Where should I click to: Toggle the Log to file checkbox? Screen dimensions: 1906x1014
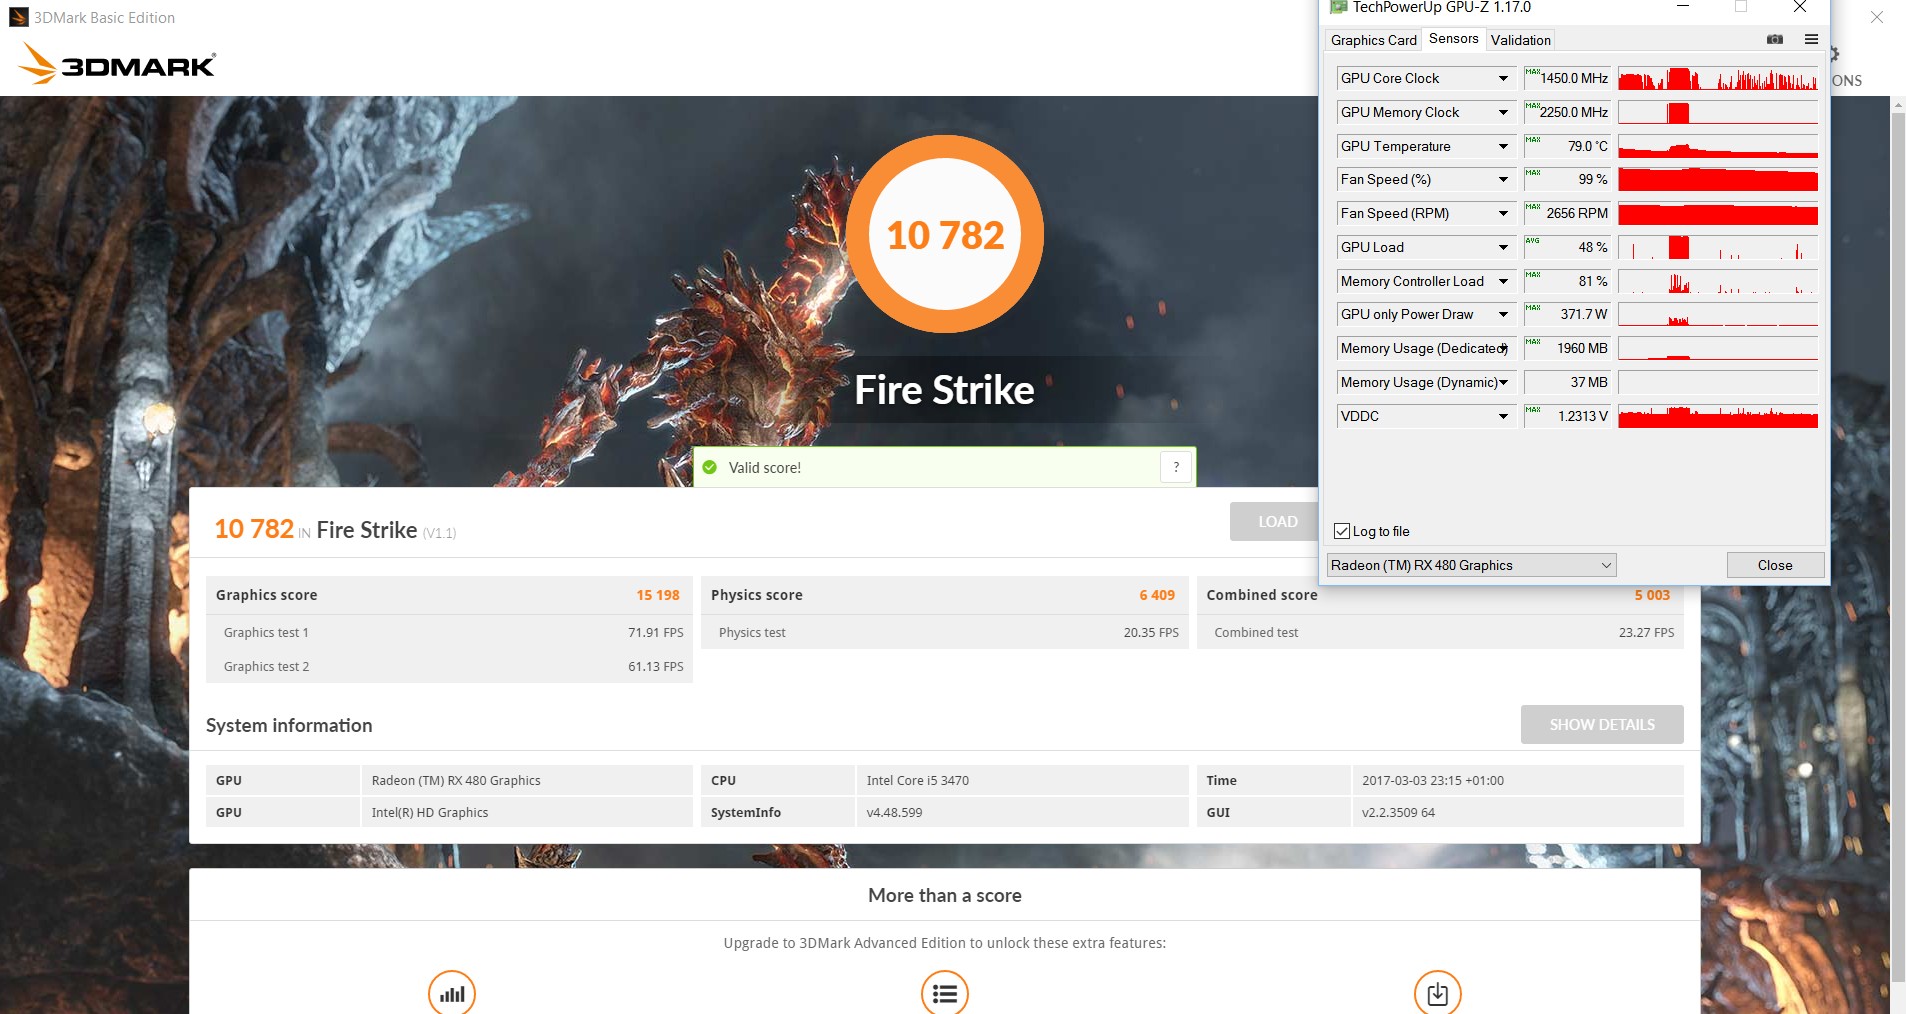click(x=1342, y=531)
